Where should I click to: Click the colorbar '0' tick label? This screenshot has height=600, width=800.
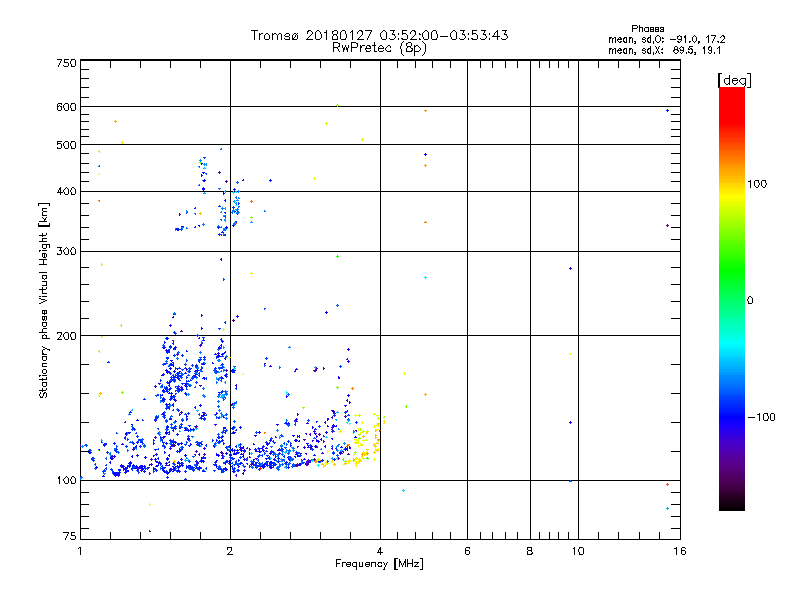coord(750,301)
